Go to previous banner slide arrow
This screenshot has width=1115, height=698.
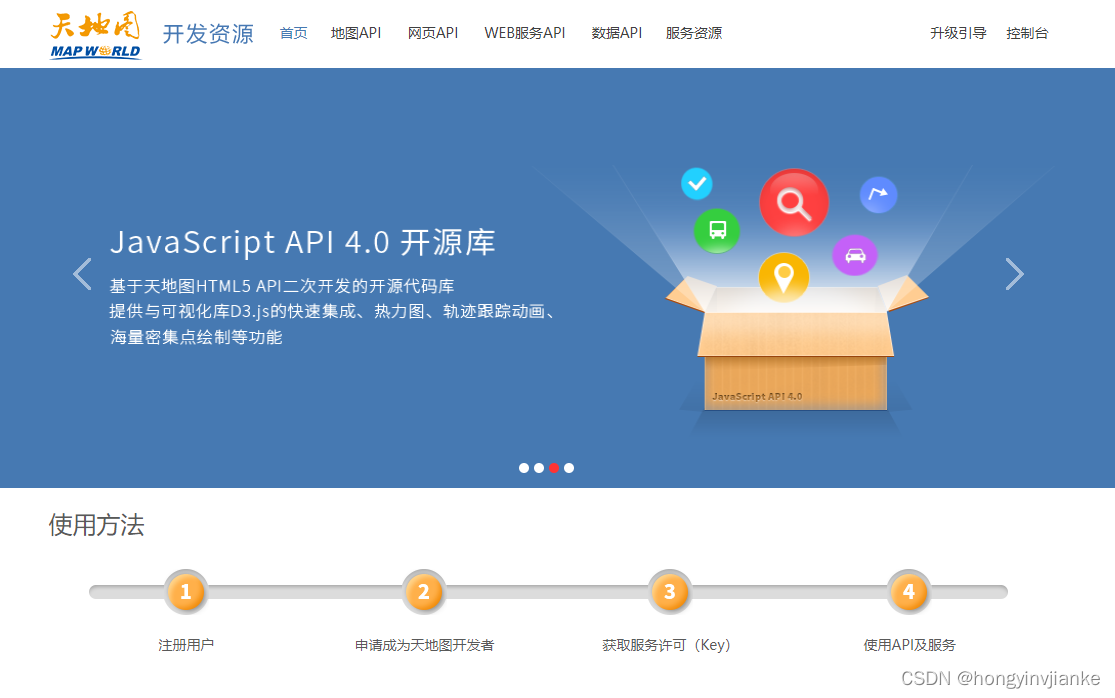click(82, 274)
